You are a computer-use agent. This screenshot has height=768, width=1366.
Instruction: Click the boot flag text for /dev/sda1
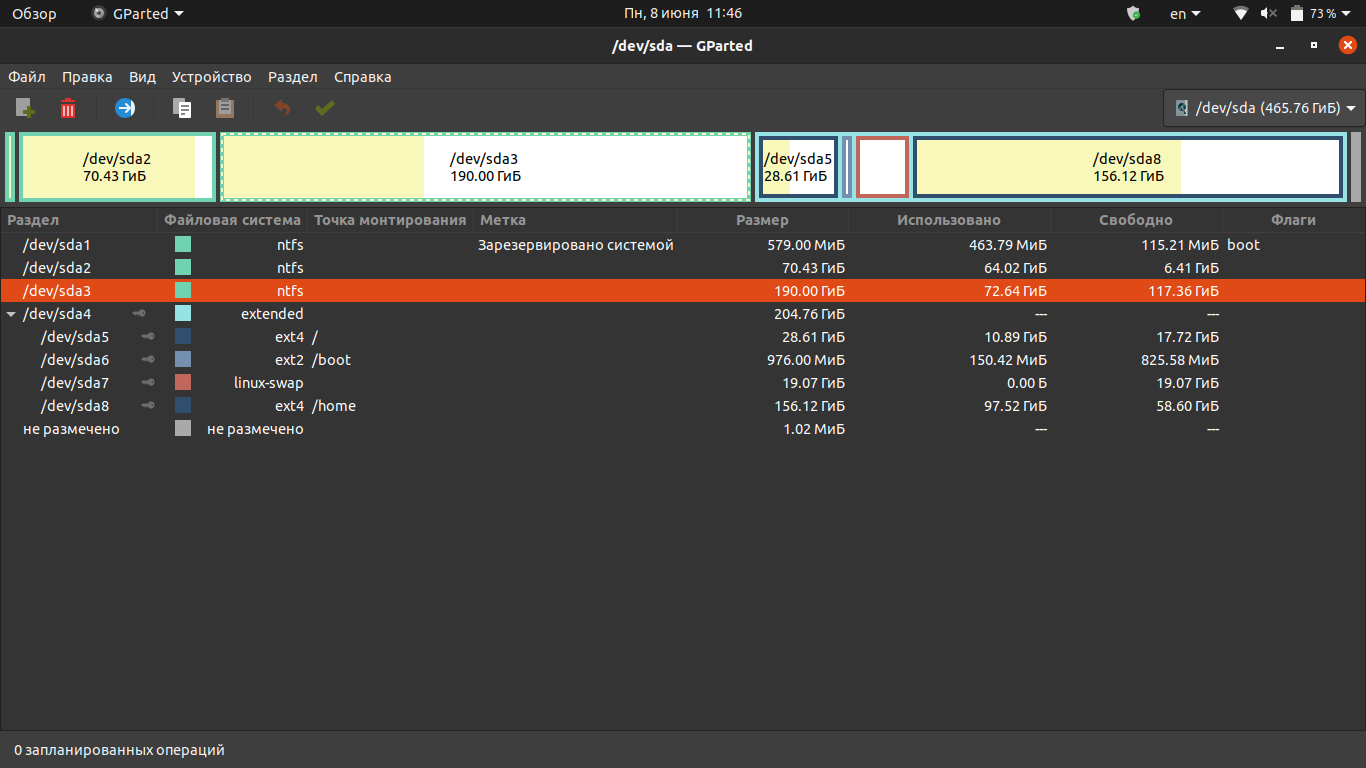[x=1244, y=245]
